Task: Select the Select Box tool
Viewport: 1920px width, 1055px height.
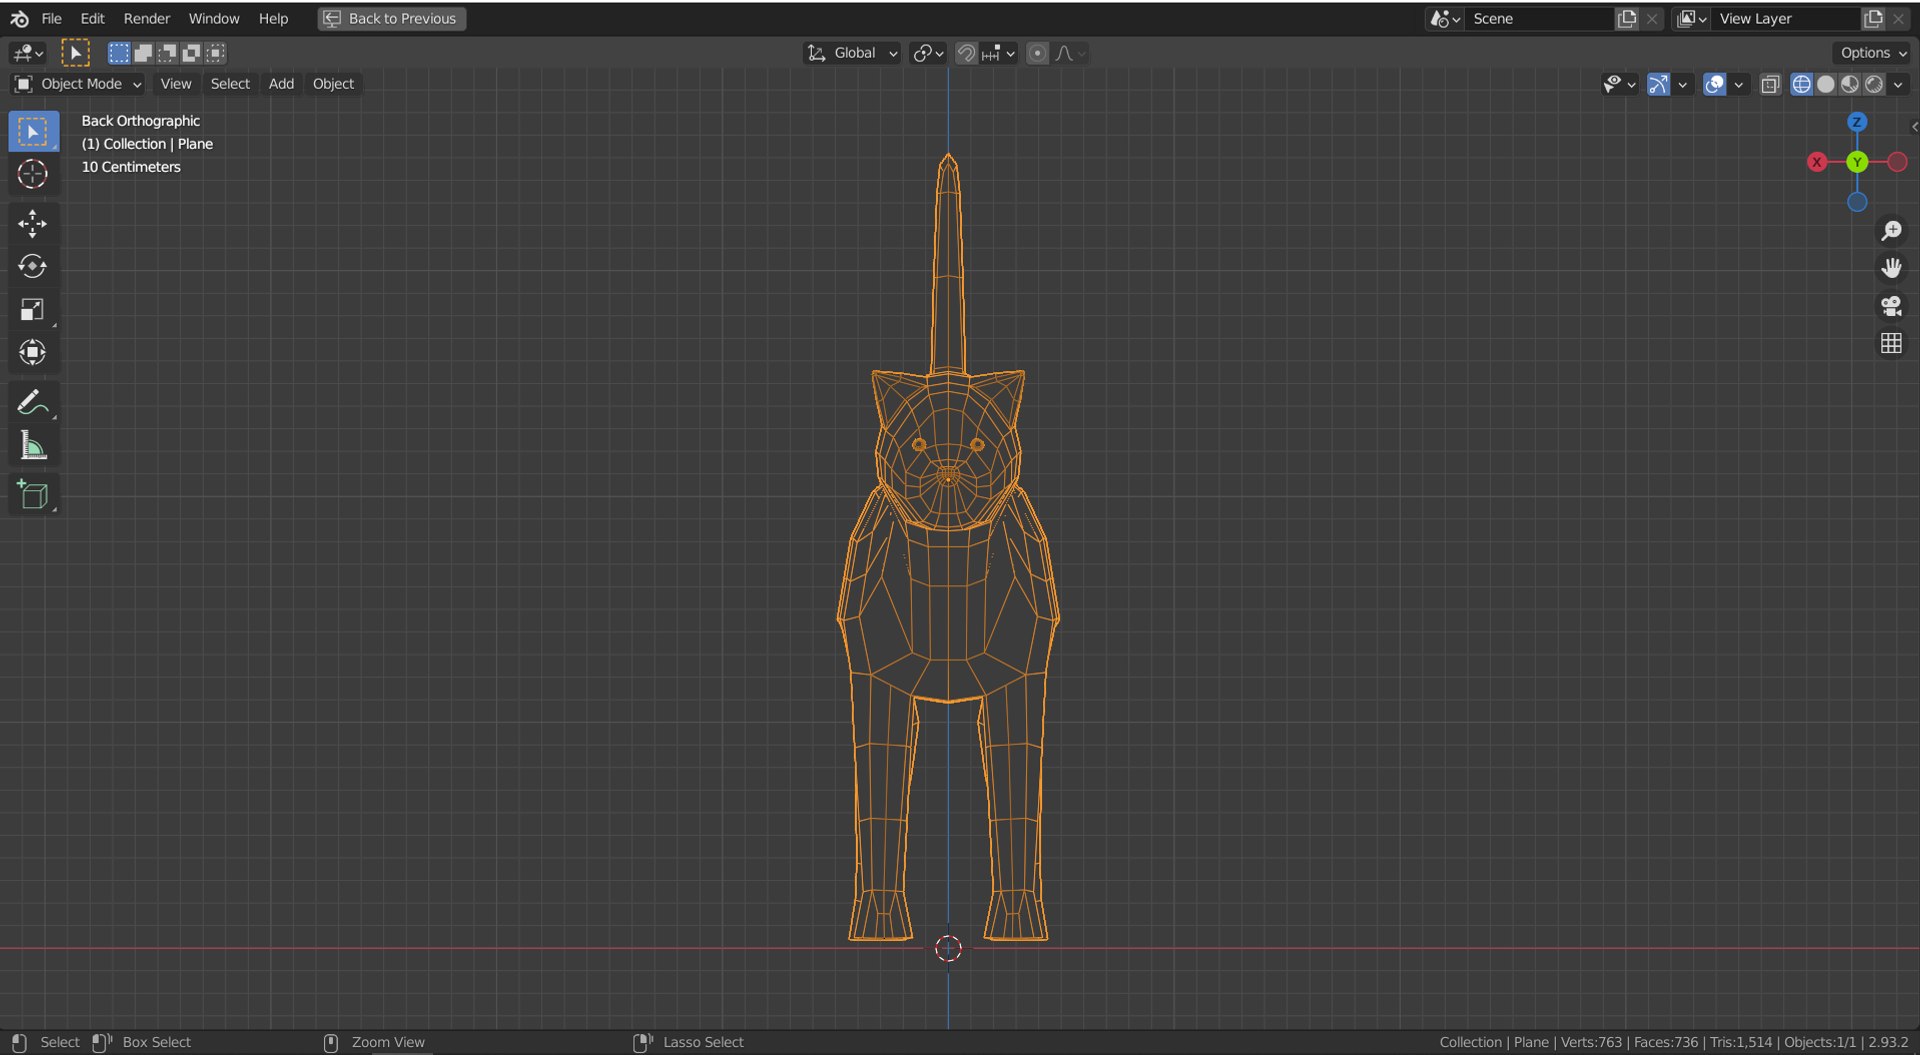Action: click(x=33, y=131)
